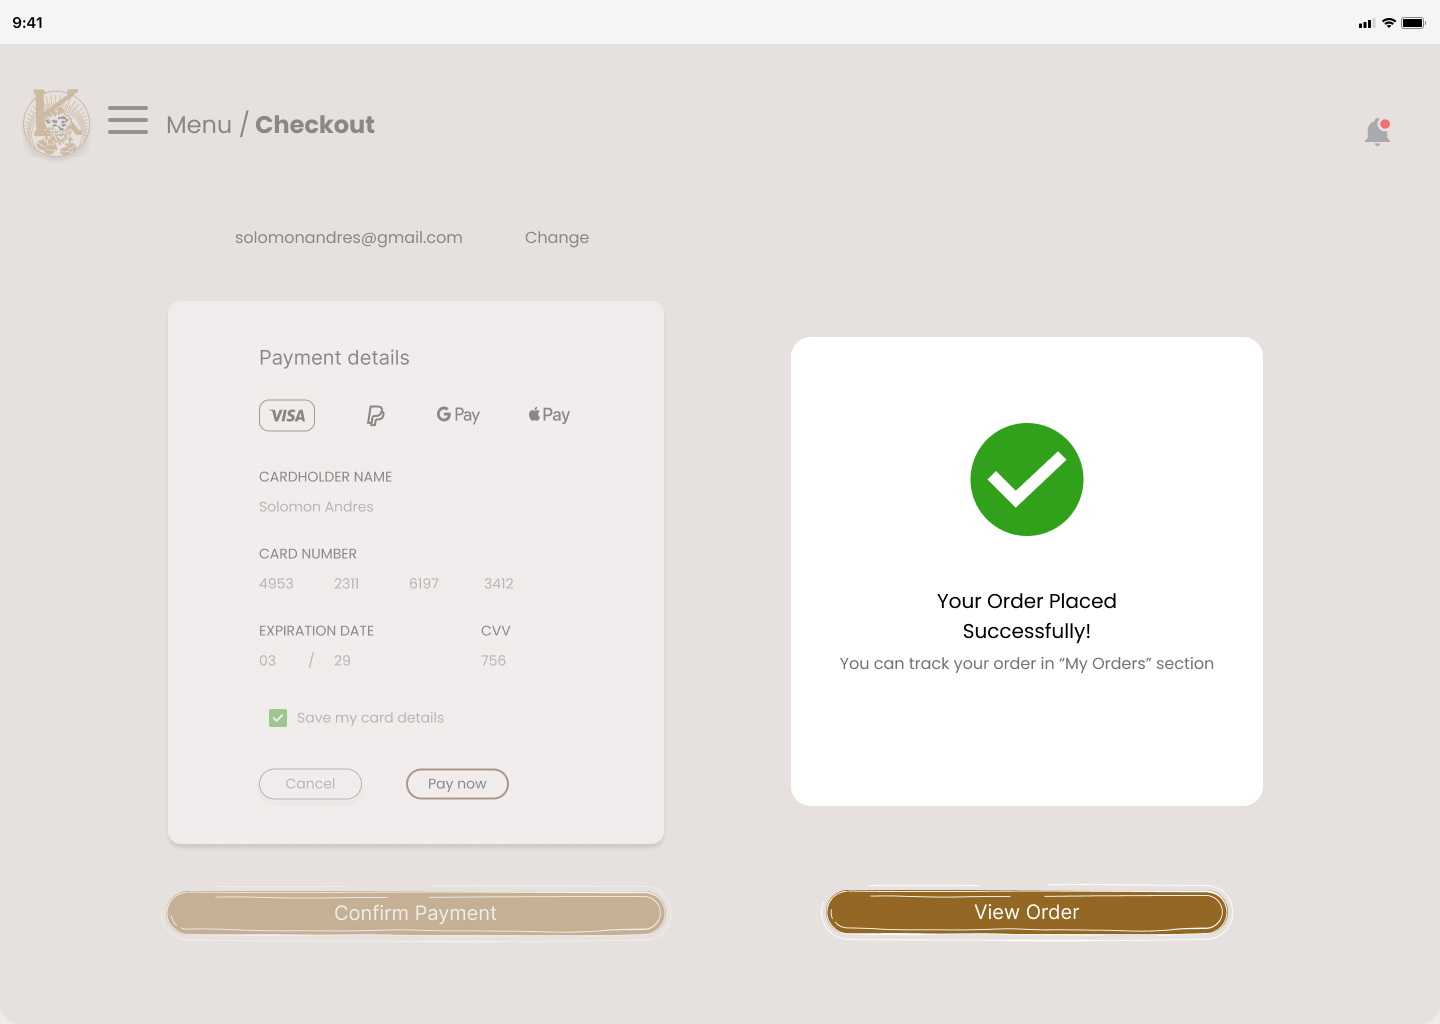Viewport: 1440px width, 1024px height.
Task: Focus the Cardholder Name field
Action: [316, 507]
